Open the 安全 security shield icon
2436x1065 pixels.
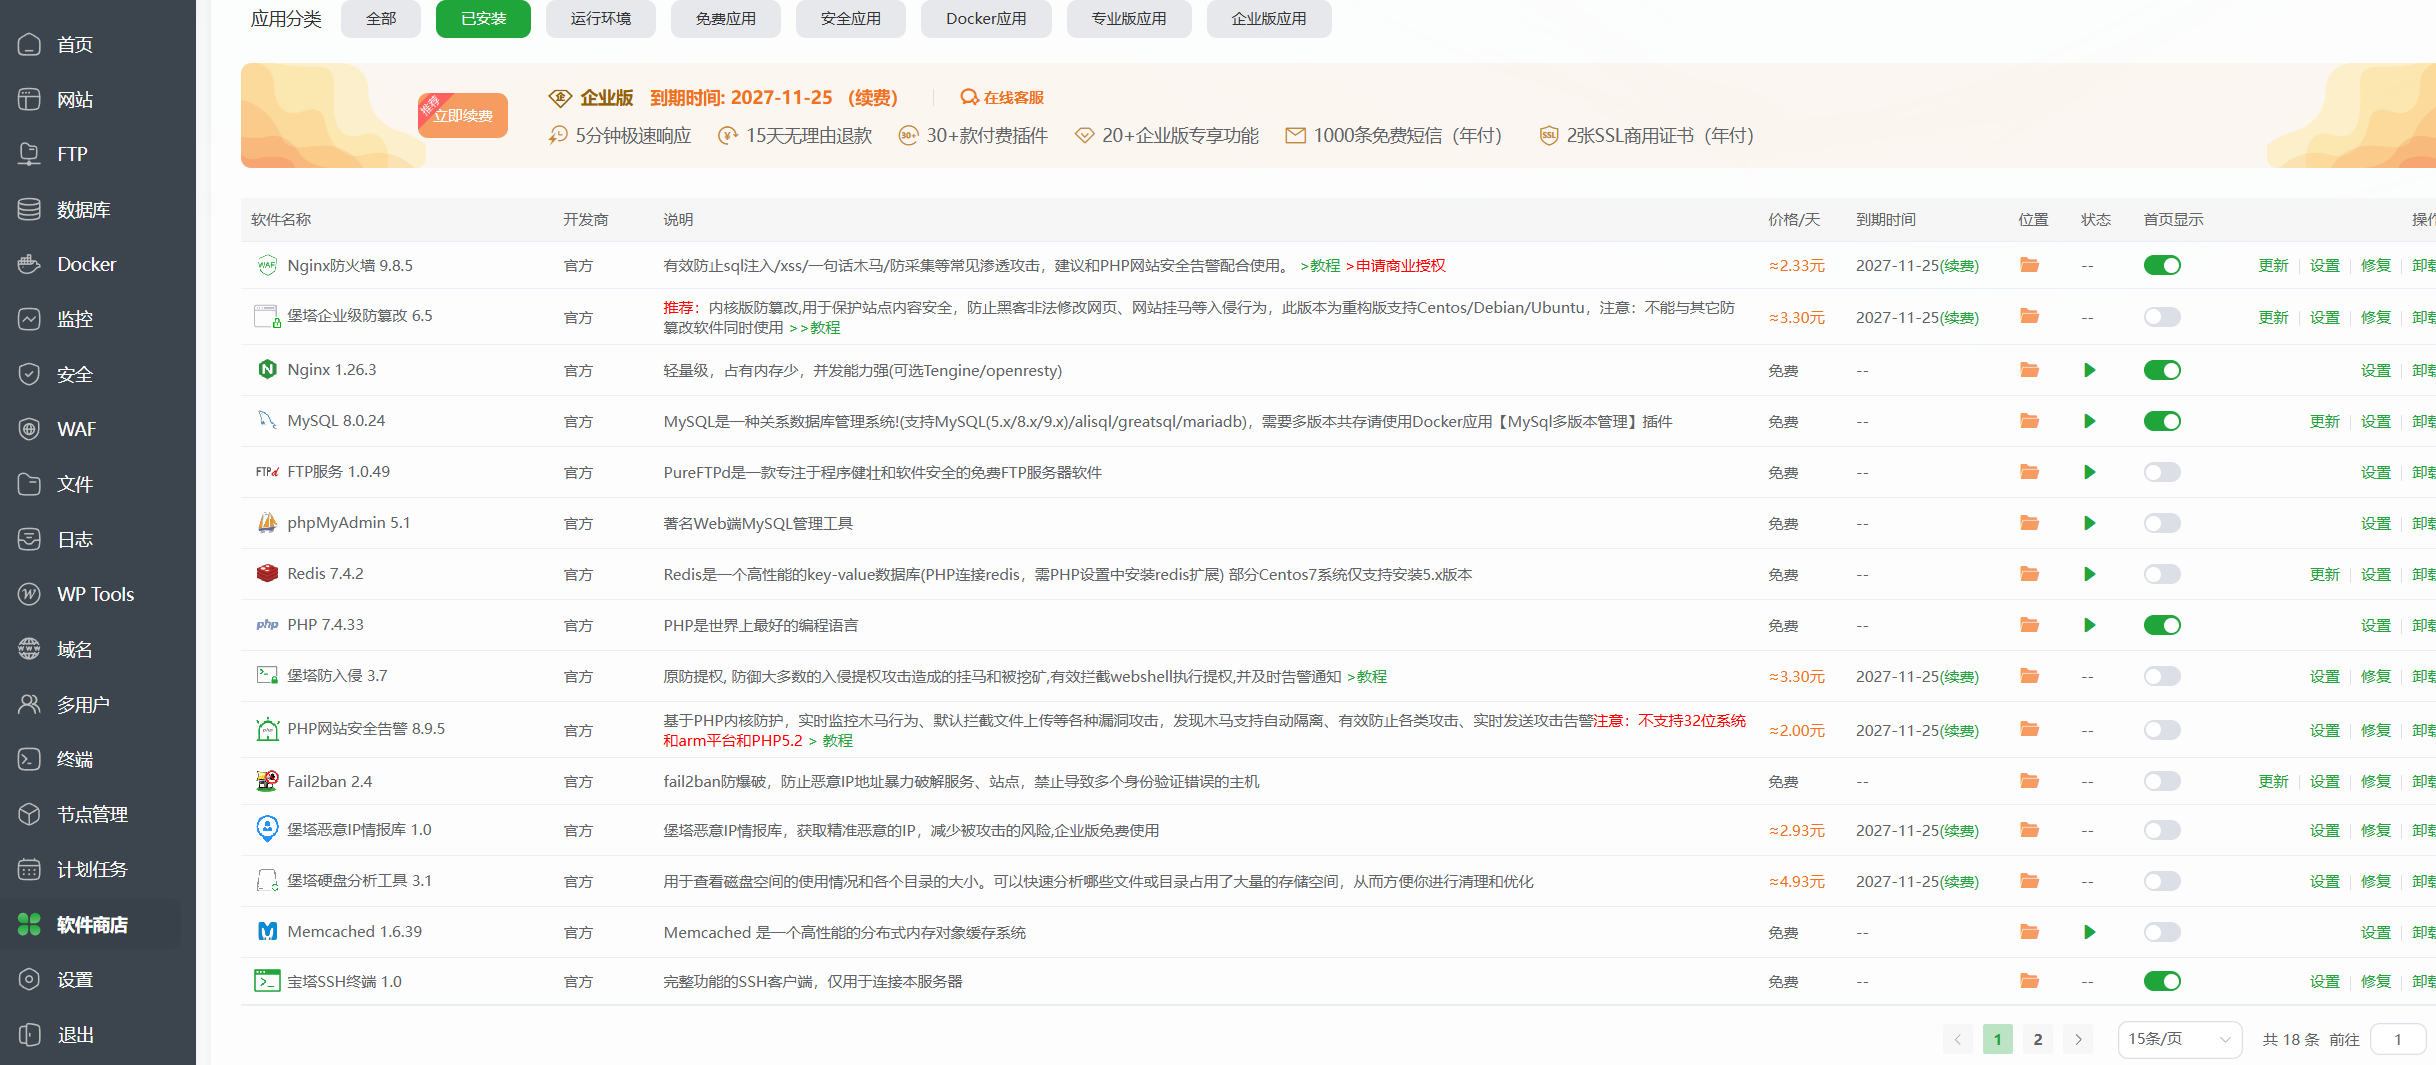tap(30, 374)
